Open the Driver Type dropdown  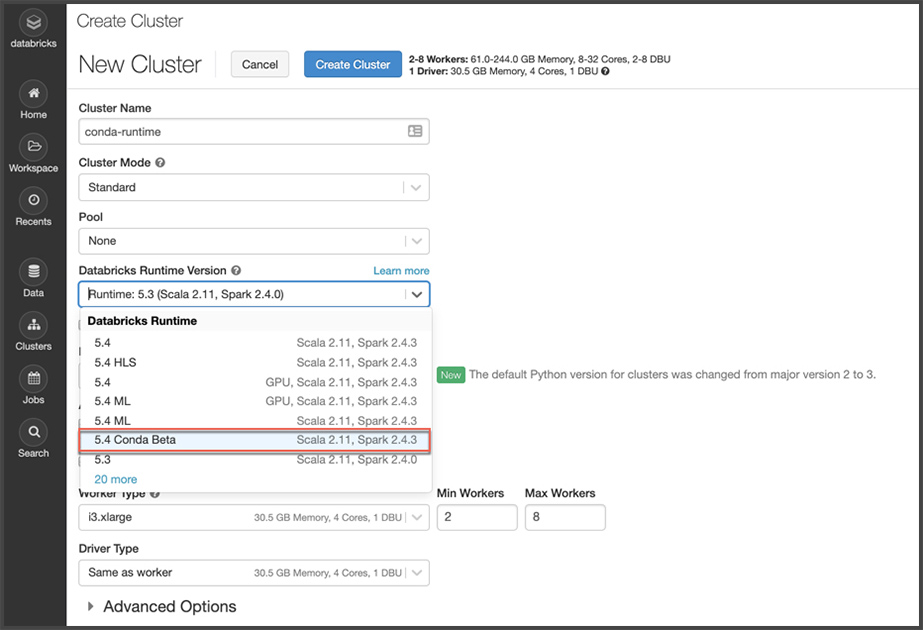(254, 573)
